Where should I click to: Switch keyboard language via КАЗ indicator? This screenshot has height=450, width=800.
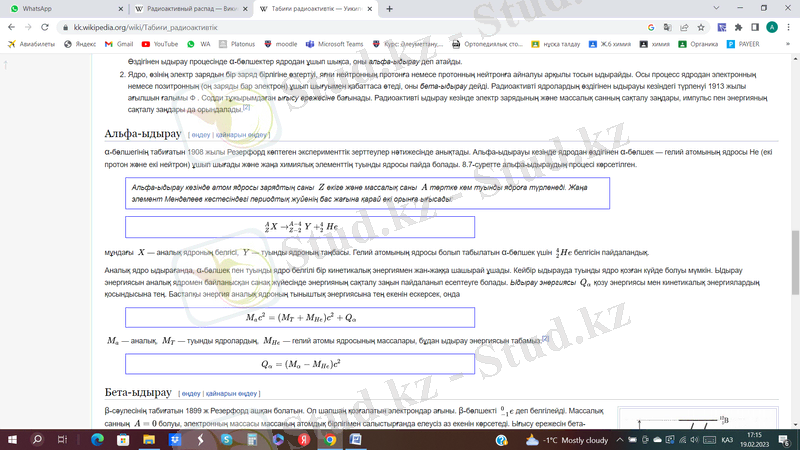pos(728,440)
